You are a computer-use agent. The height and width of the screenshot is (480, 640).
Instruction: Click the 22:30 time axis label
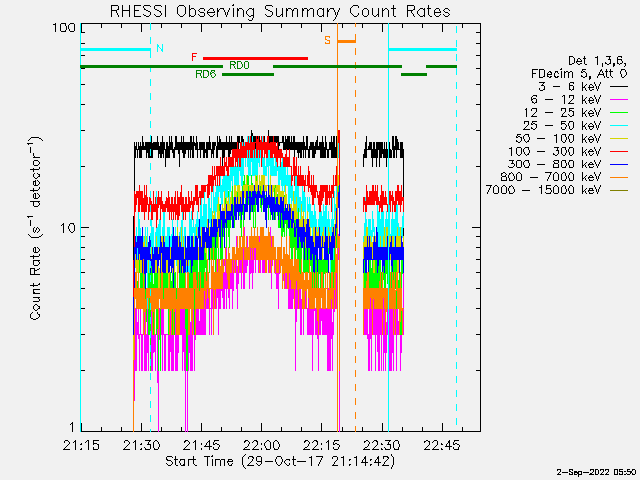pos(382,445)
